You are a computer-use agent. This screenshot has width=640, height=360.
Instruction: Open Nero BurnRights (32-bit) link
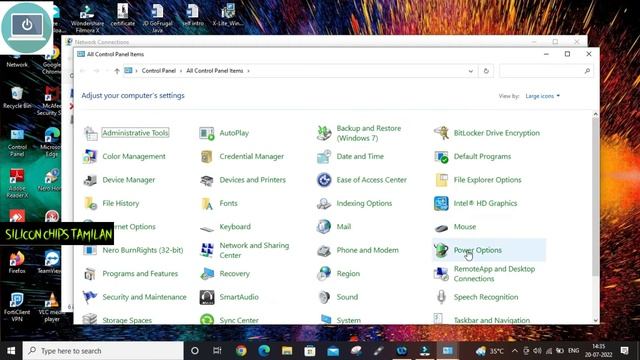(142, 250)
